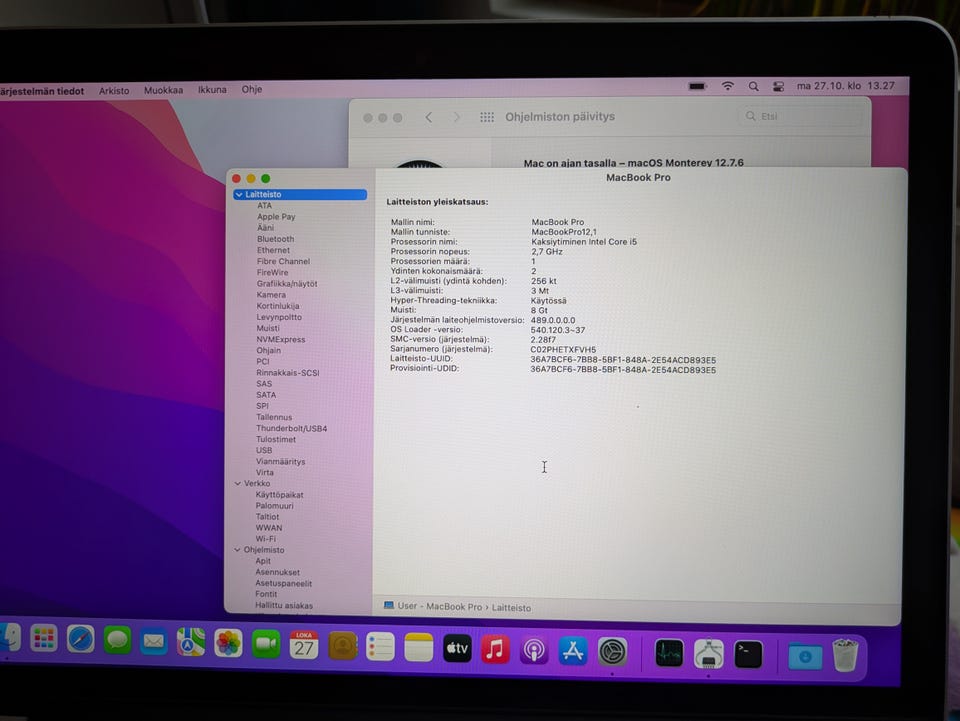Viewport: 960px width, 721px height.
Task: Select Tallennus in sidebar
Action: pos(274,417)
